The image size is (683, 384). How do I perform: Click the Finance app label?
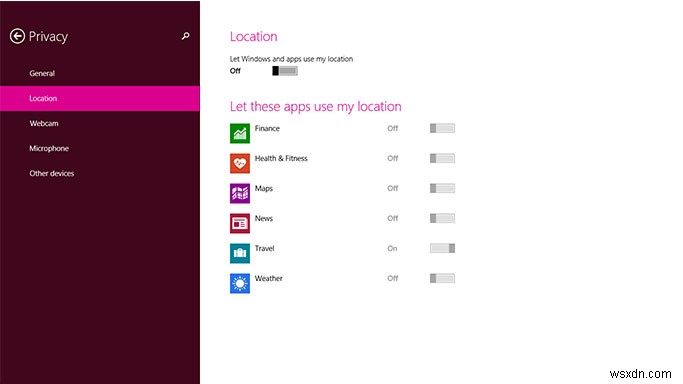point(267,128)
